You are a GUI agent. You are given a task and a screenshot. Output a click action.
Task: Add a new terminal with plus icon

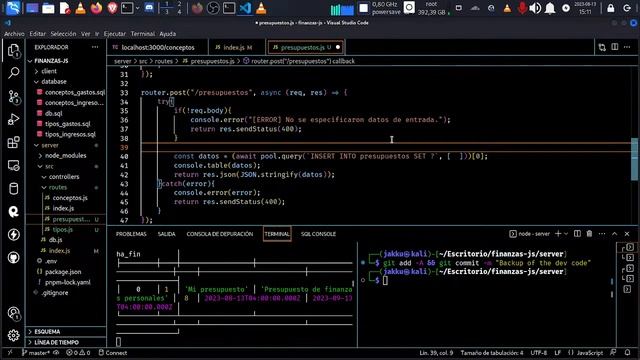(558, 233)
